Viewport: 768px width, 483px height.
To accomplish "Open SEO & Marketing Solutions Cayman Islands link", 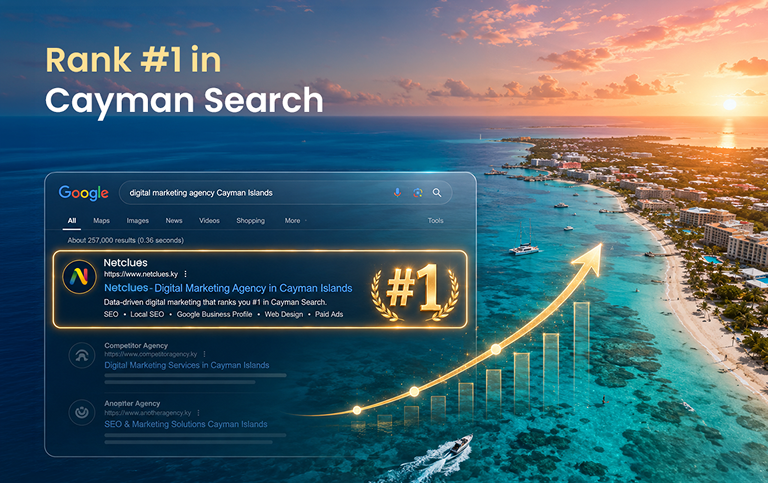I will click(x=186, y=424).
